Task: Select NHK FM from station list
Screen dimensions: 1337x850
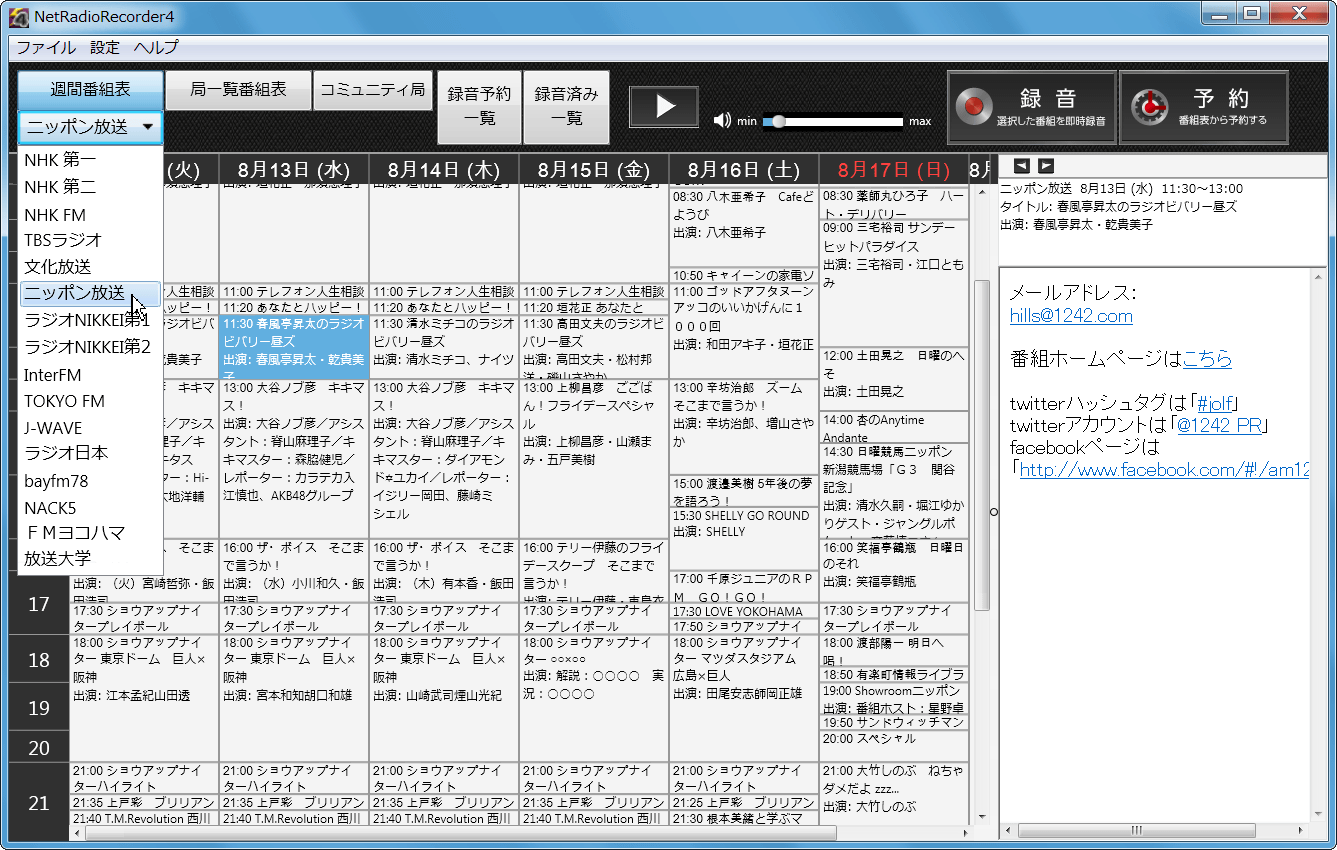Action: [90, 214]
